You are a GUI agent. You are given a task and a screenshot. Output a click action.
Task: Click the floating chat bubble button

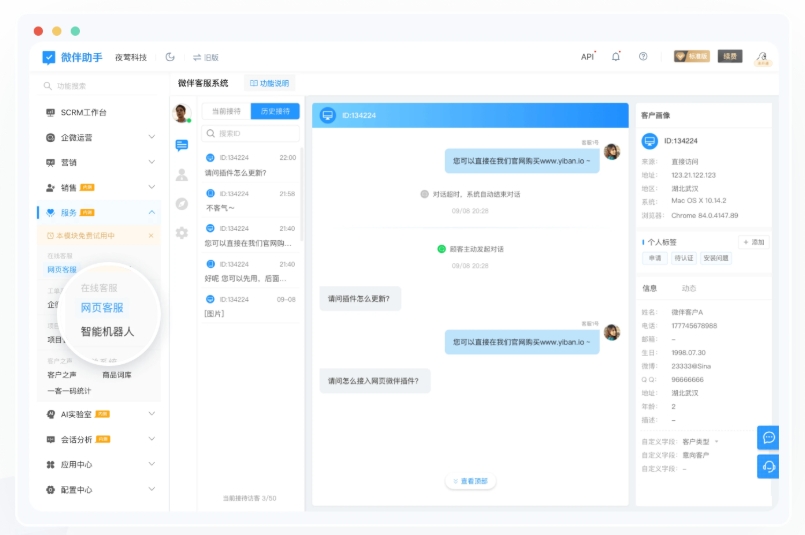[768, 437]
